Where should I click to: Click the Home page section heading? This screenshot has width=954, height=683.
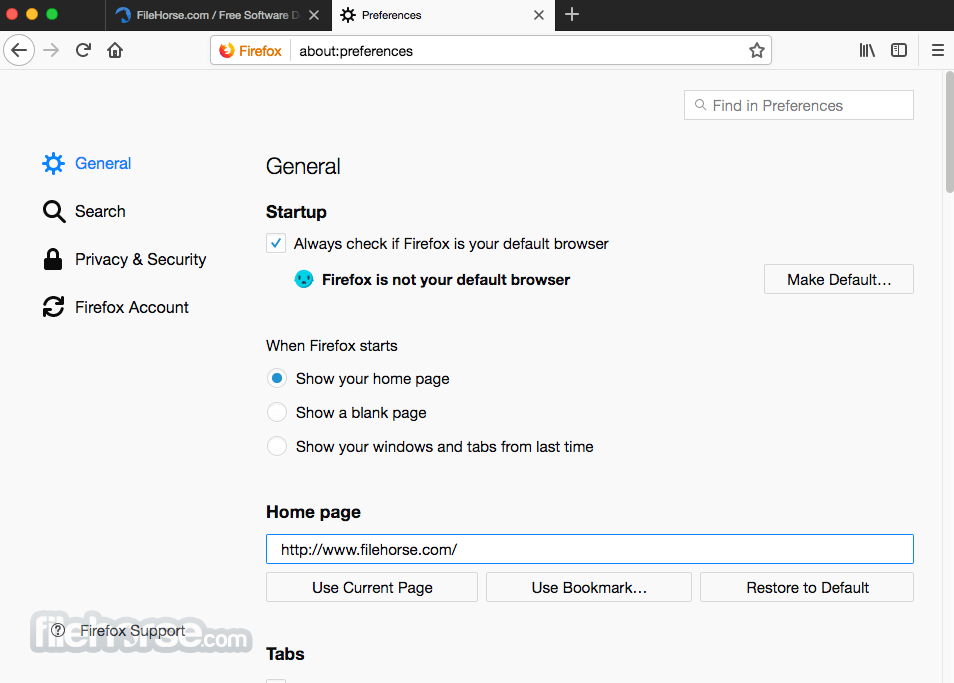(x=313, y=512)
